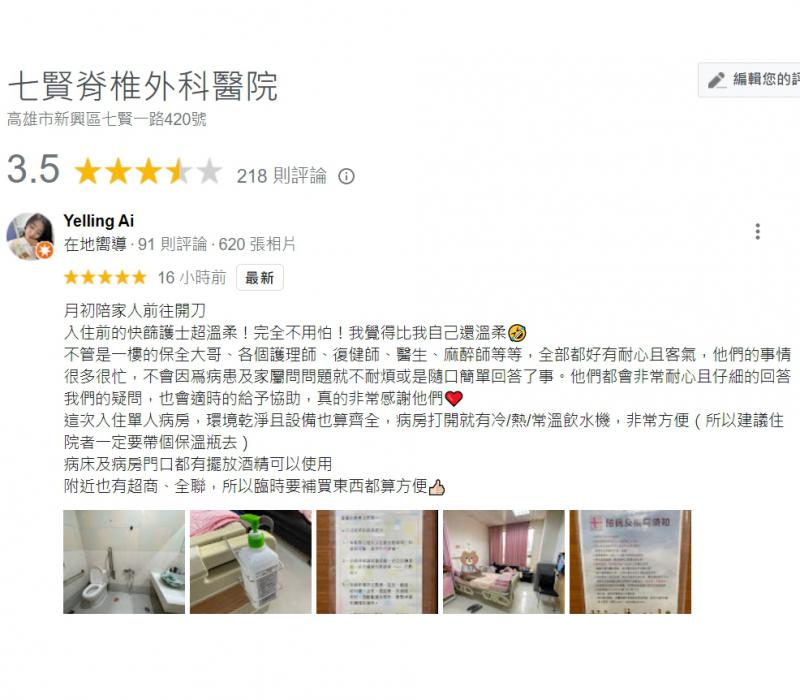
Task: Open the info icon beside 218 則評論
Action: click(346, 177)
